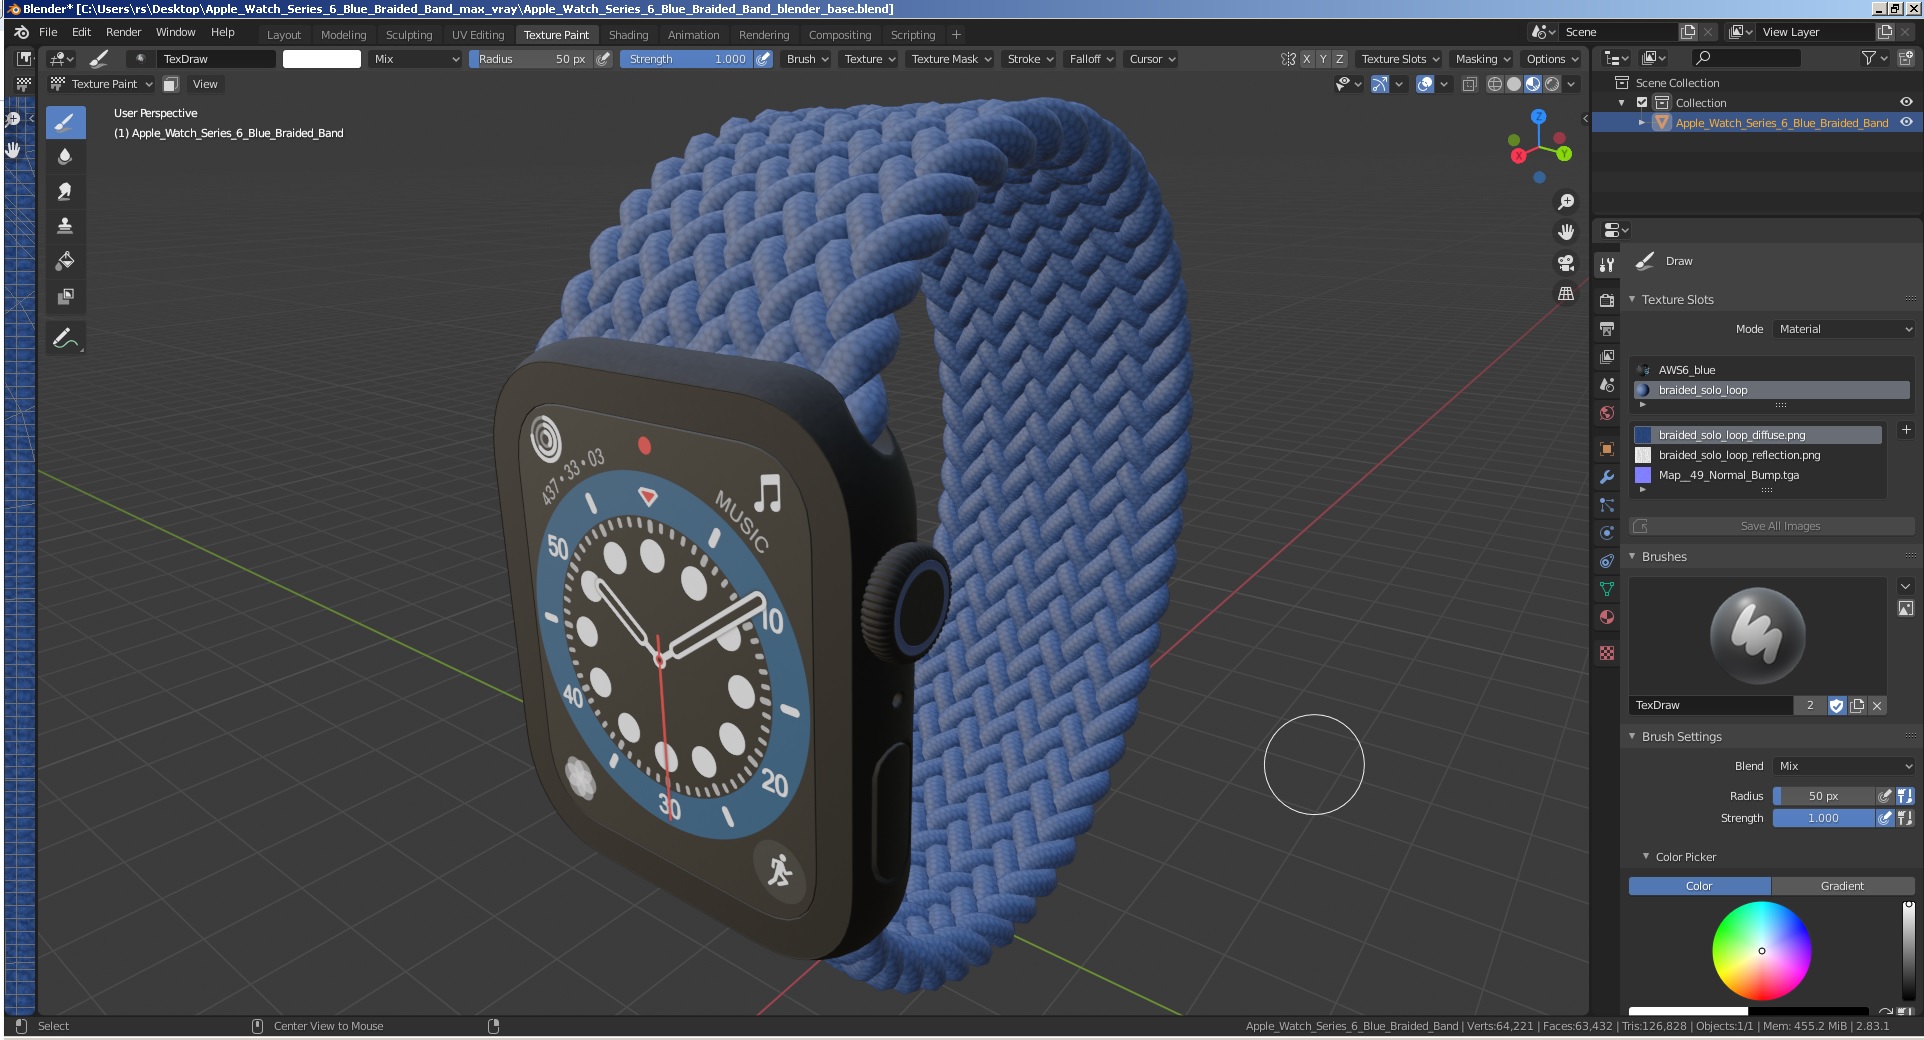Select the Smear tool
Image resolution: width=1924 pixels, height=1040 pixels.
pyautogui.click(x=65, y=191)
